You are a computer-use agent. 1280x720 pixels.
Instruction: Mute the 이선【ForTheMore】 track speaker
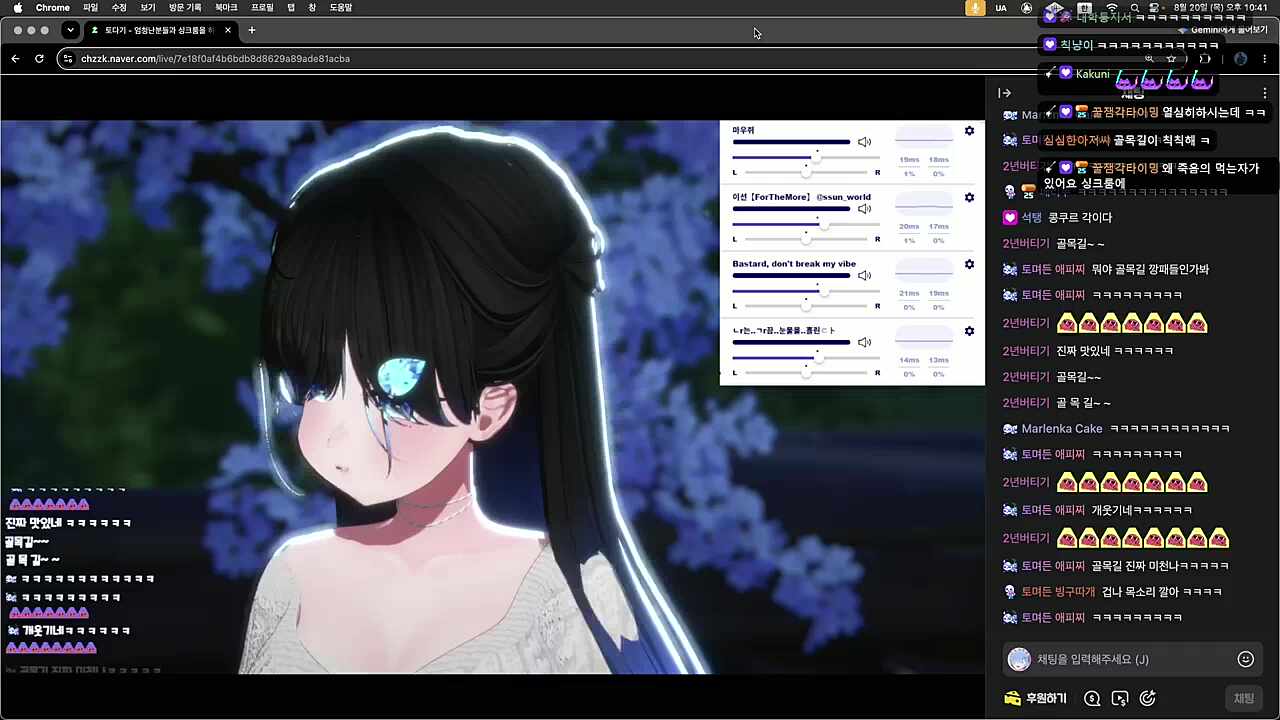[x=864, y=209]
